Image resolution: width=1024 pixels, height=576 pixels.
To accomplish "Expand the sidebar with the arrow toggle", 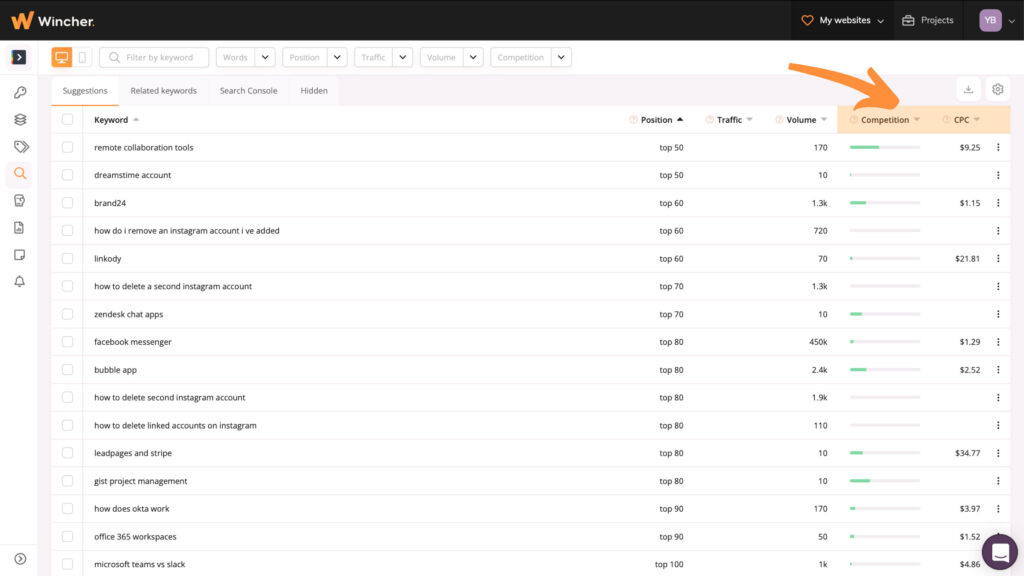I will [x=19, y=57].
